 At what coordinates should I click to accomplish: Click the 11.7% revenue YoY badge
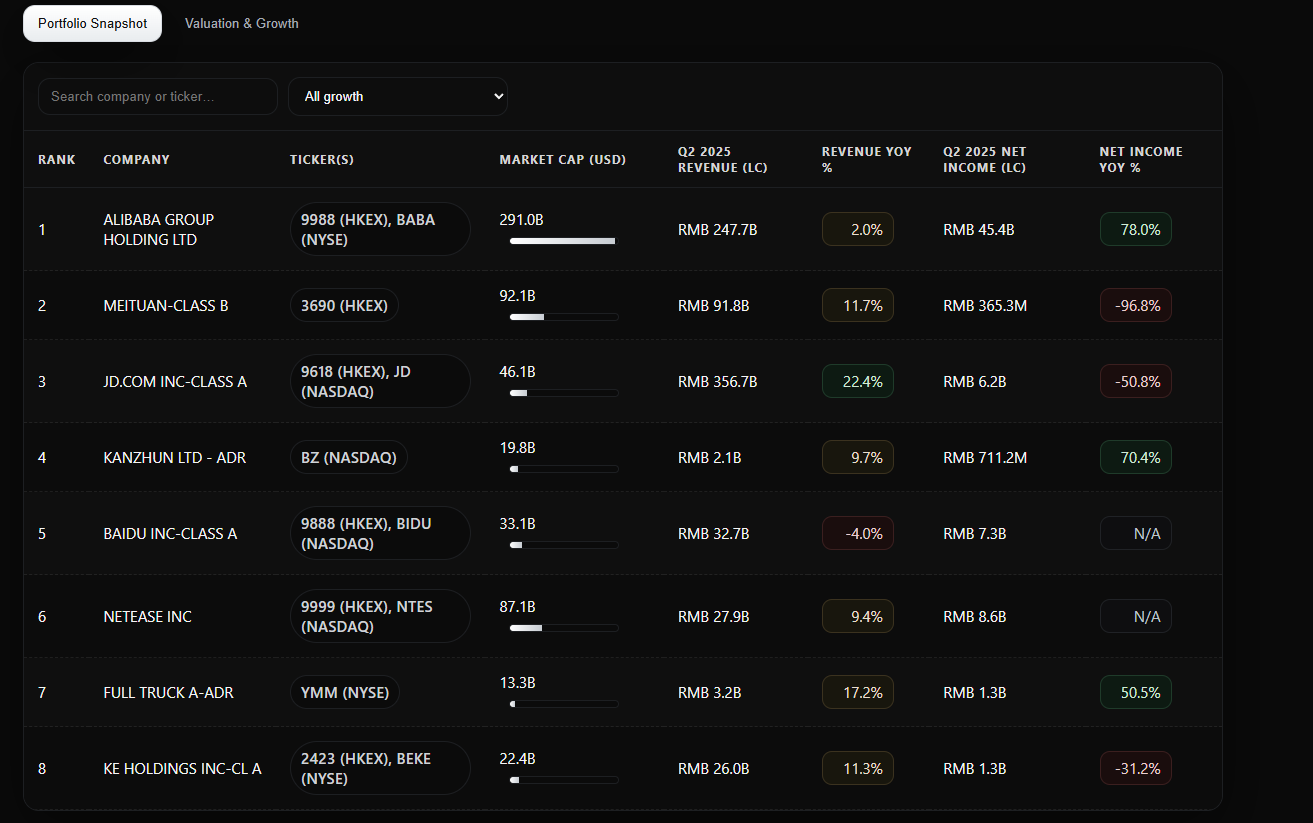click(858, 306)
